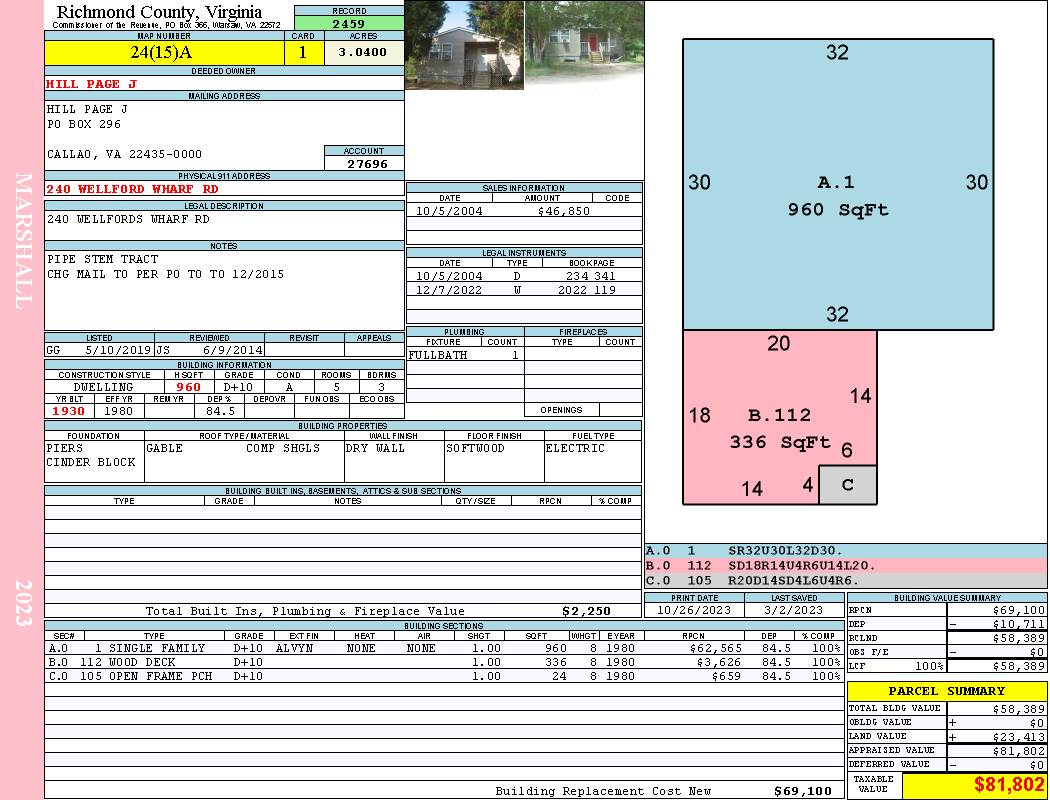Screen dimensions: 1050x800
Task: Click floor finish SOFTWOOD
Action: tap(475, 448)
